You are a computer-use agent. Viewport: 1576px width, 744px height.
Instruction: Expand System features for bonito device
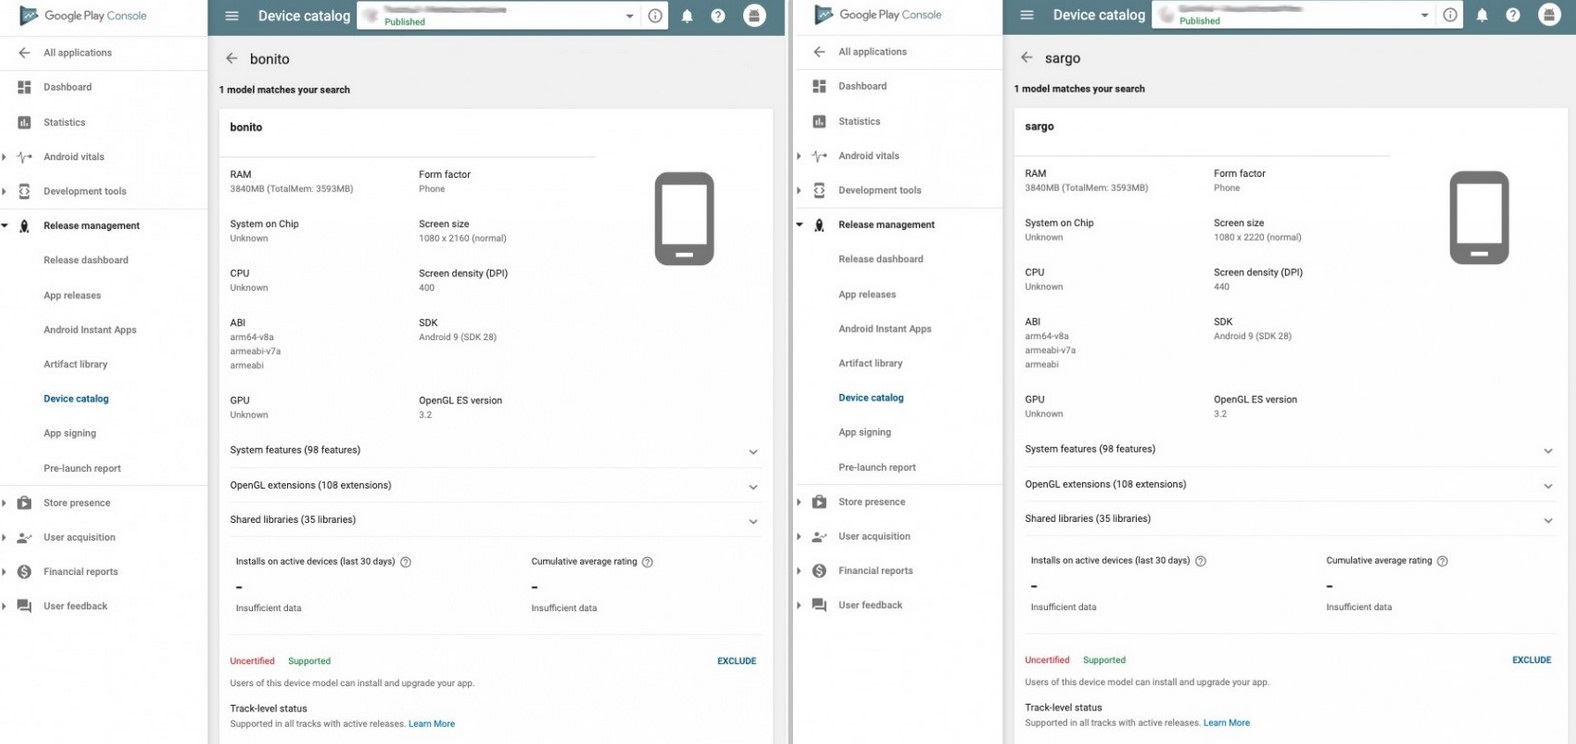(x=753, y=452)
